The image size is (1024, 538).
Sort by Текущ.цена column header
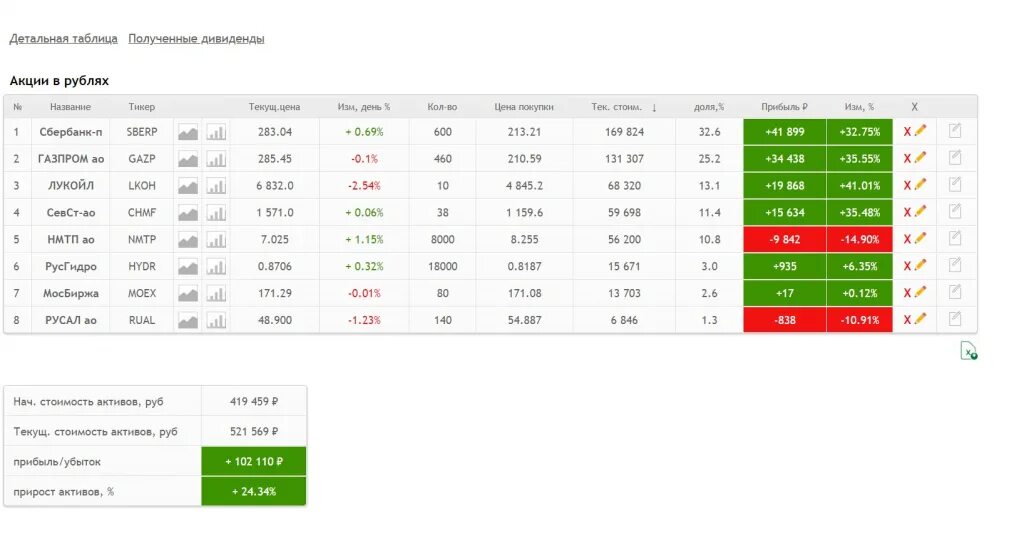tap(274, 107)
